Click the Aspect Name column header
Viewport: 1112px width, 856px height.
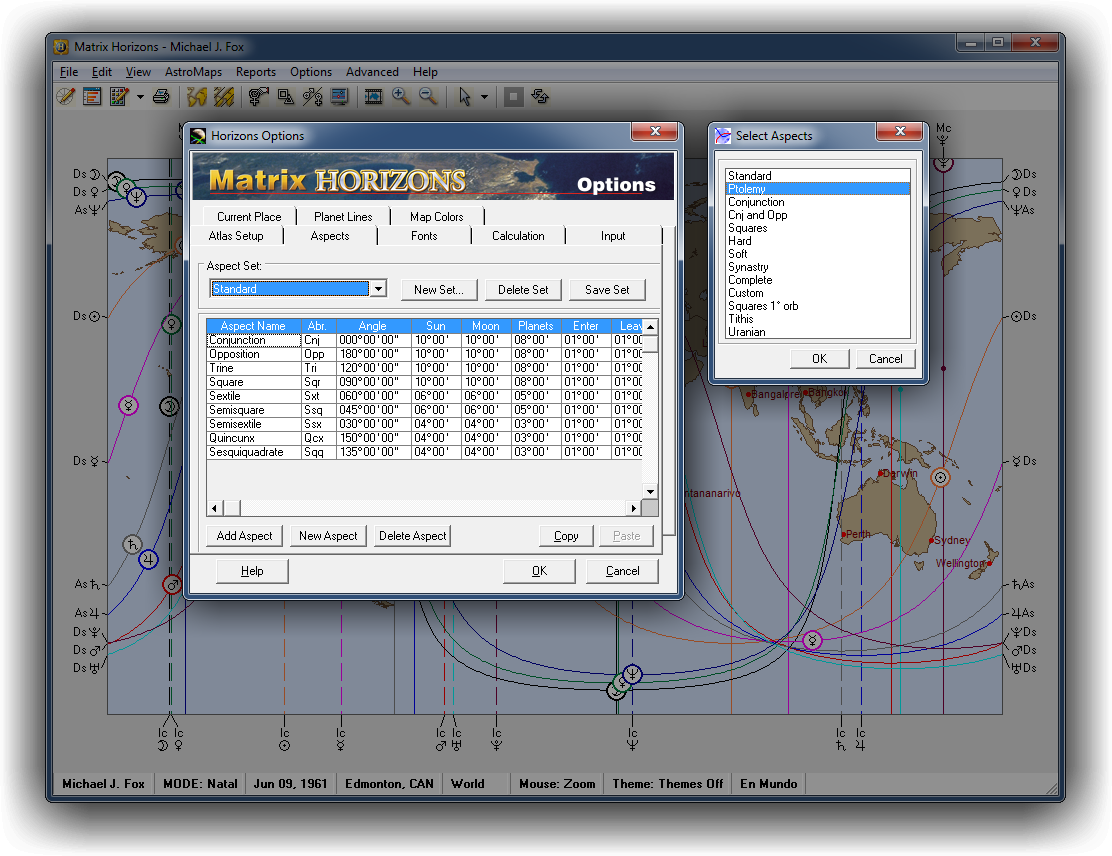253,326
